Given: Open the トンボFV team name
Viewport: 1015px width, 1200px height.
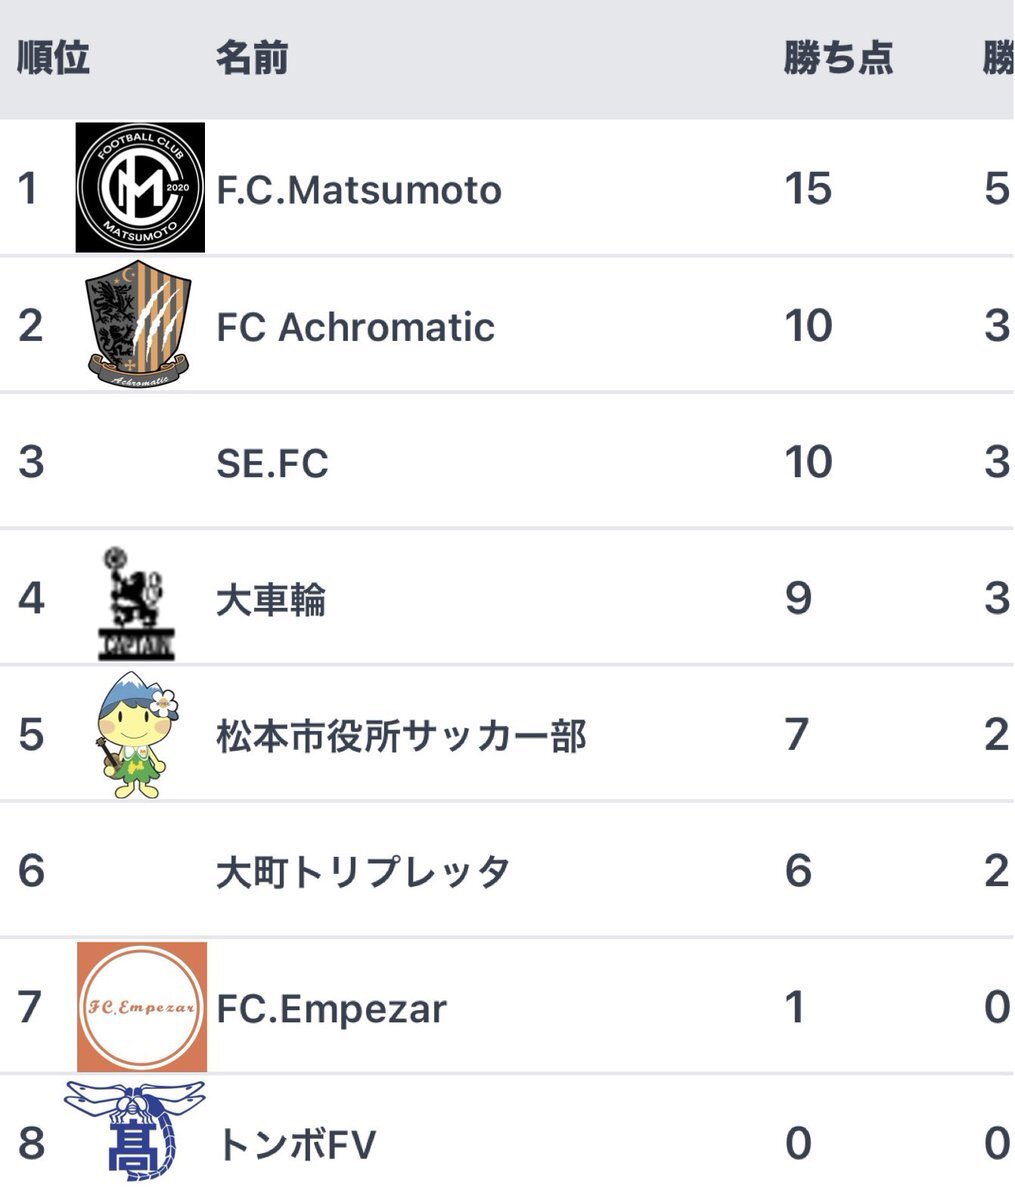Looking at the screenshot, I should (x=296, y=1144).
